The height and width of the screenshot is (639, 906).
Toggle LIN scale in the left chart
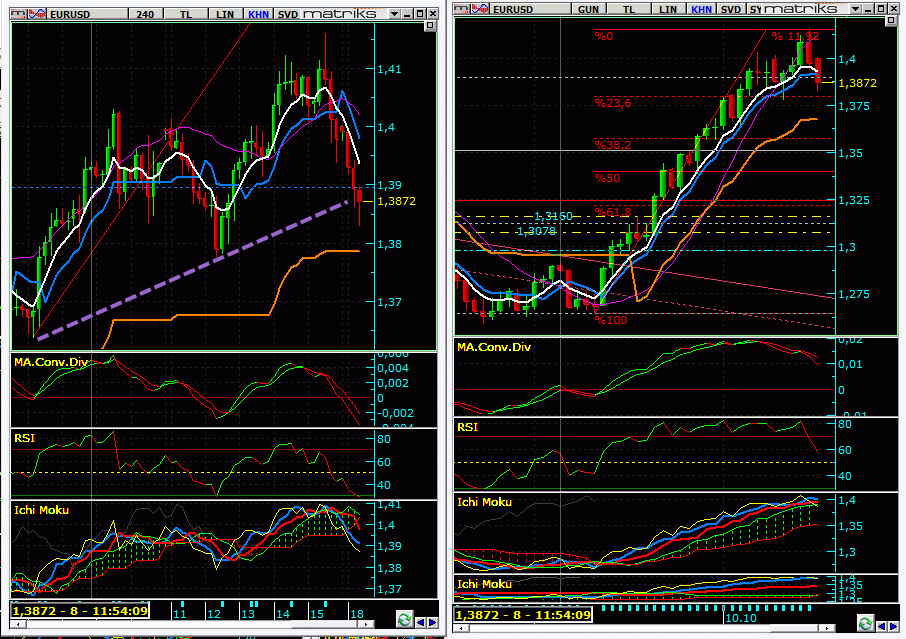[x=222, y=14]
